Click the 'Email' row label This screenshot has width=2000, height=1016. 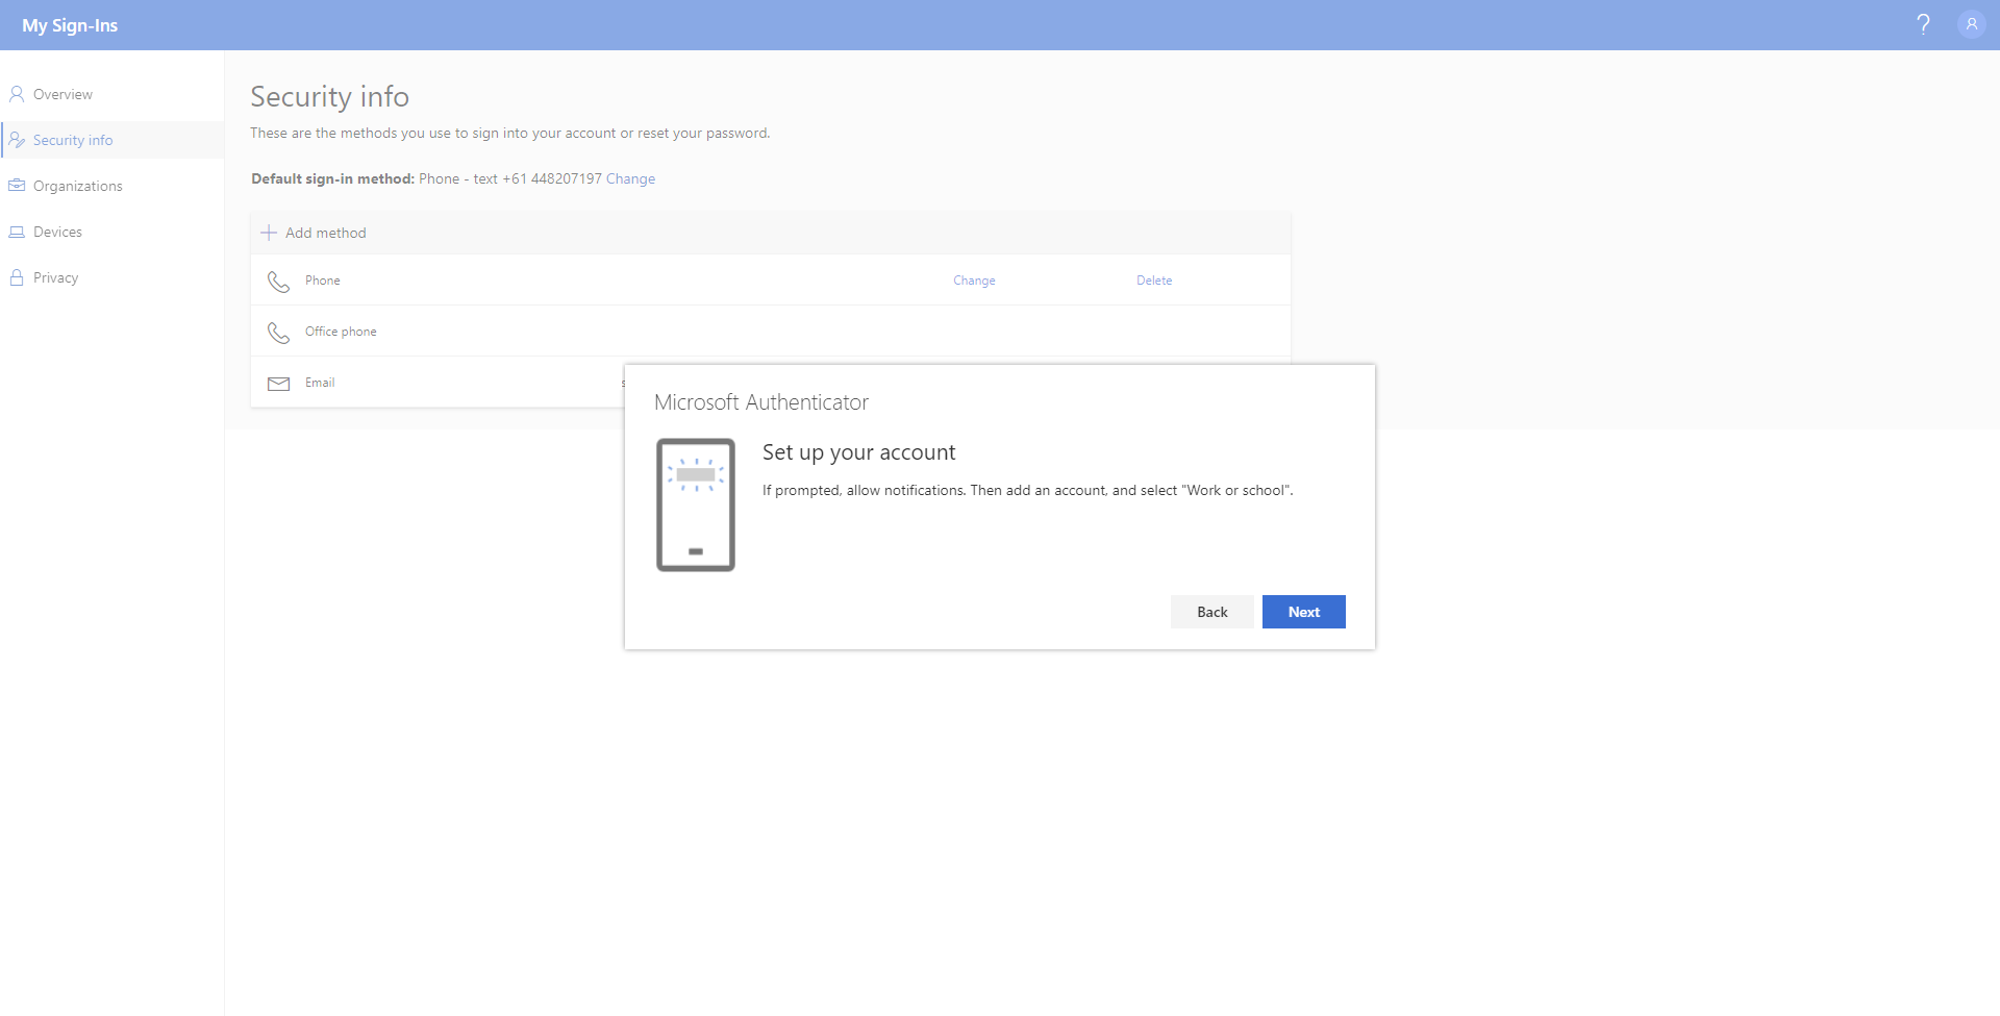pos(320,383)
